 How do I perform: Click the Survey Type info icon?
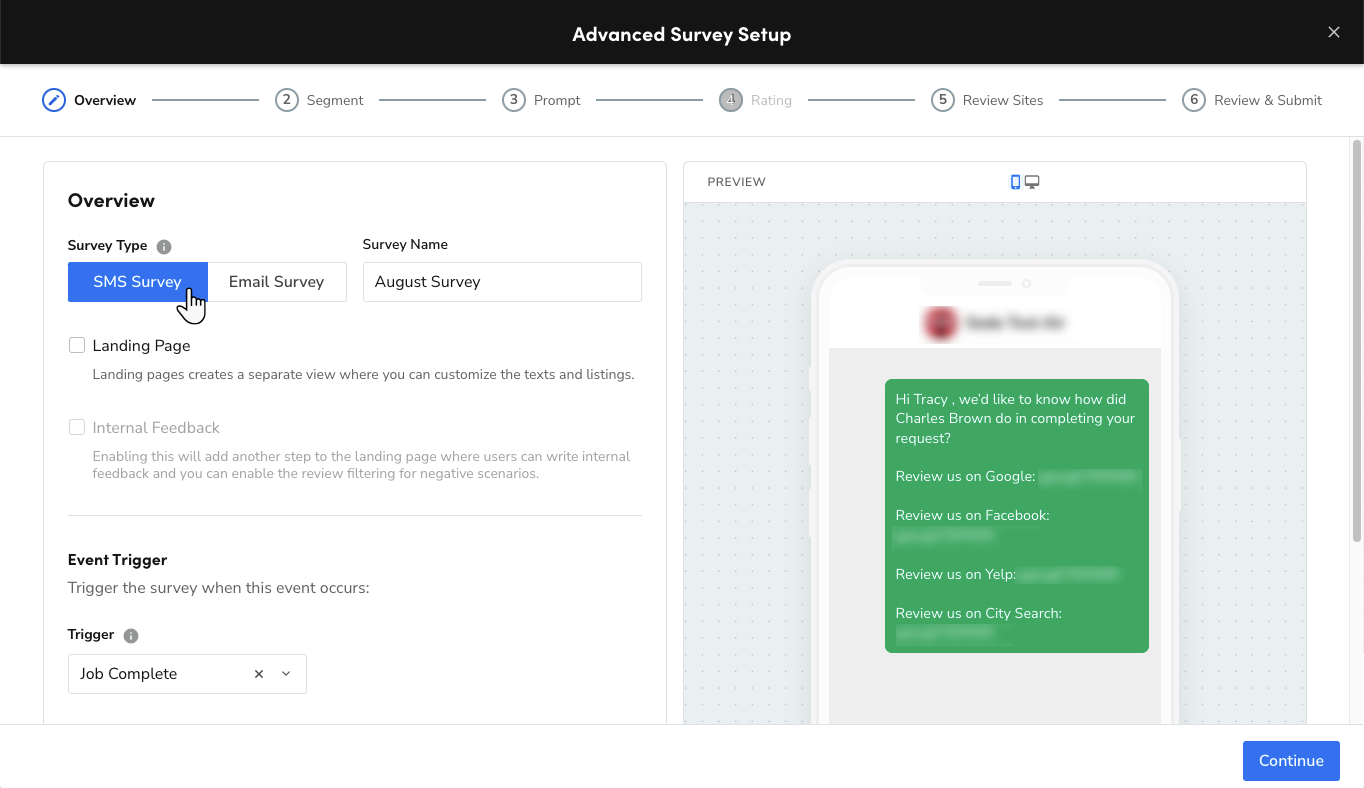tap(164, 246)
